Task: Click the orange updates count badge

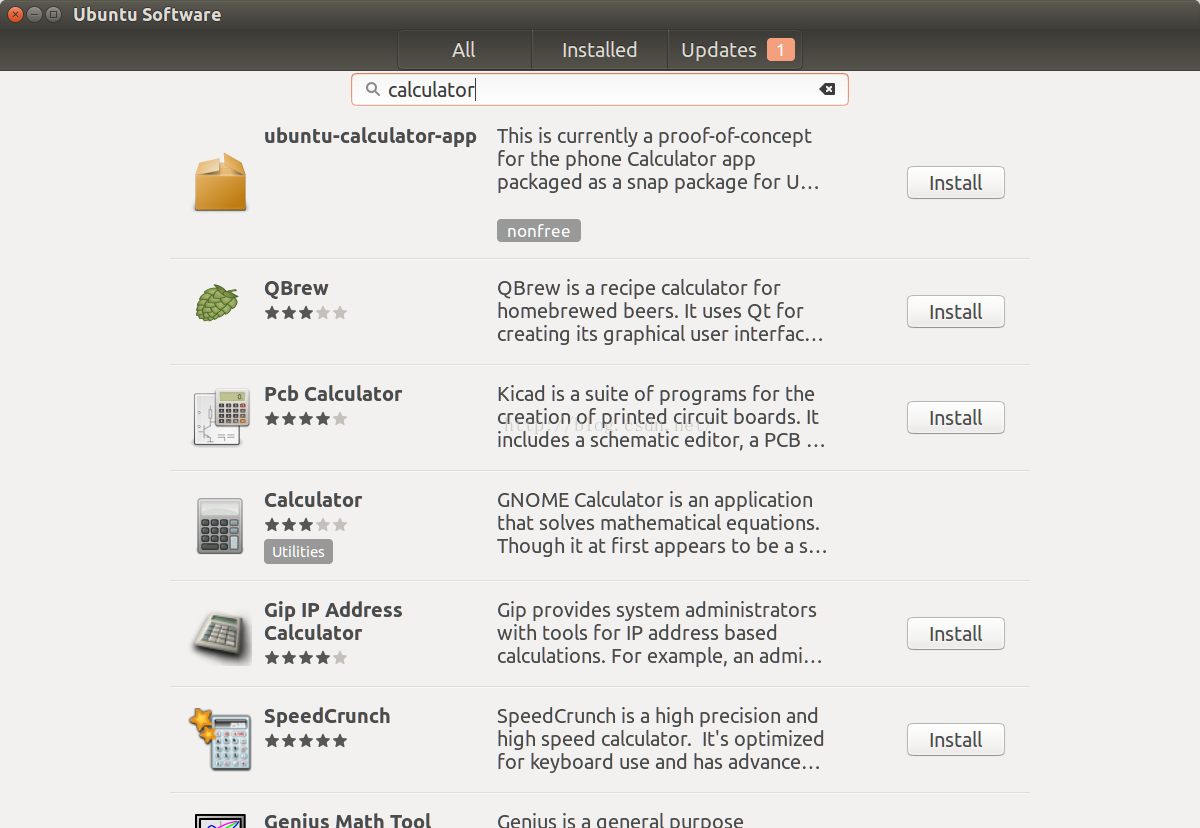Action: tap(781, 50)
